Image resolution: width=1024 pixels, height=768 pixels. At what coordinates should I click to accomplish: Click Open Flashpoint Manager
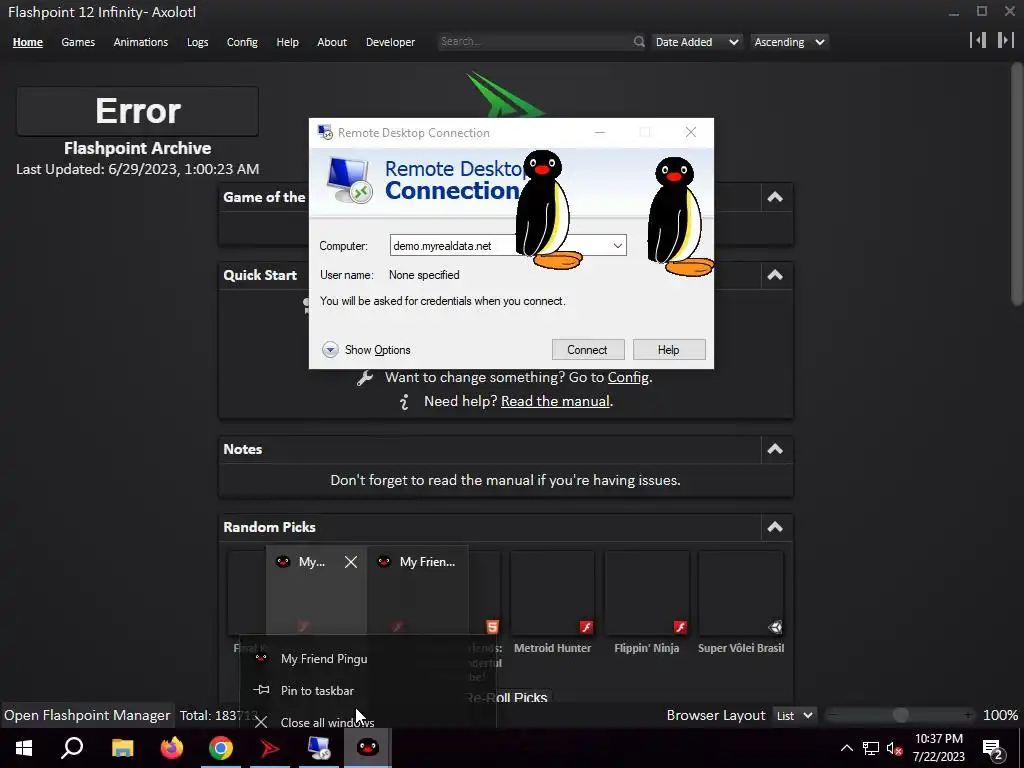click(87, 715)
